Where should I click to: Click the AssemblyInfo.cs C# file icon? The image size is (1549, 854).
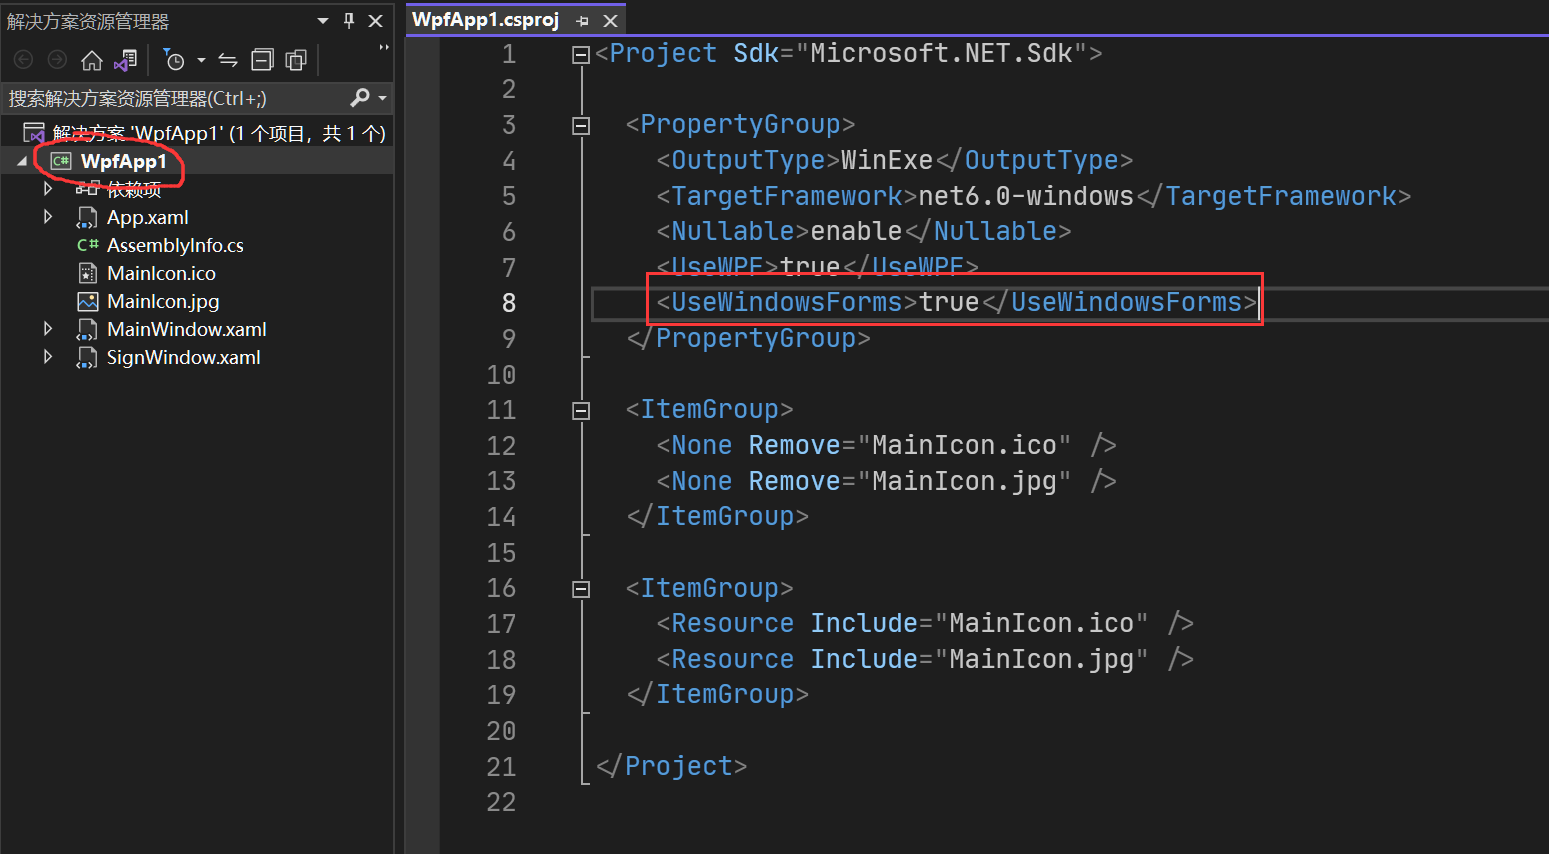tap(88, 245)
